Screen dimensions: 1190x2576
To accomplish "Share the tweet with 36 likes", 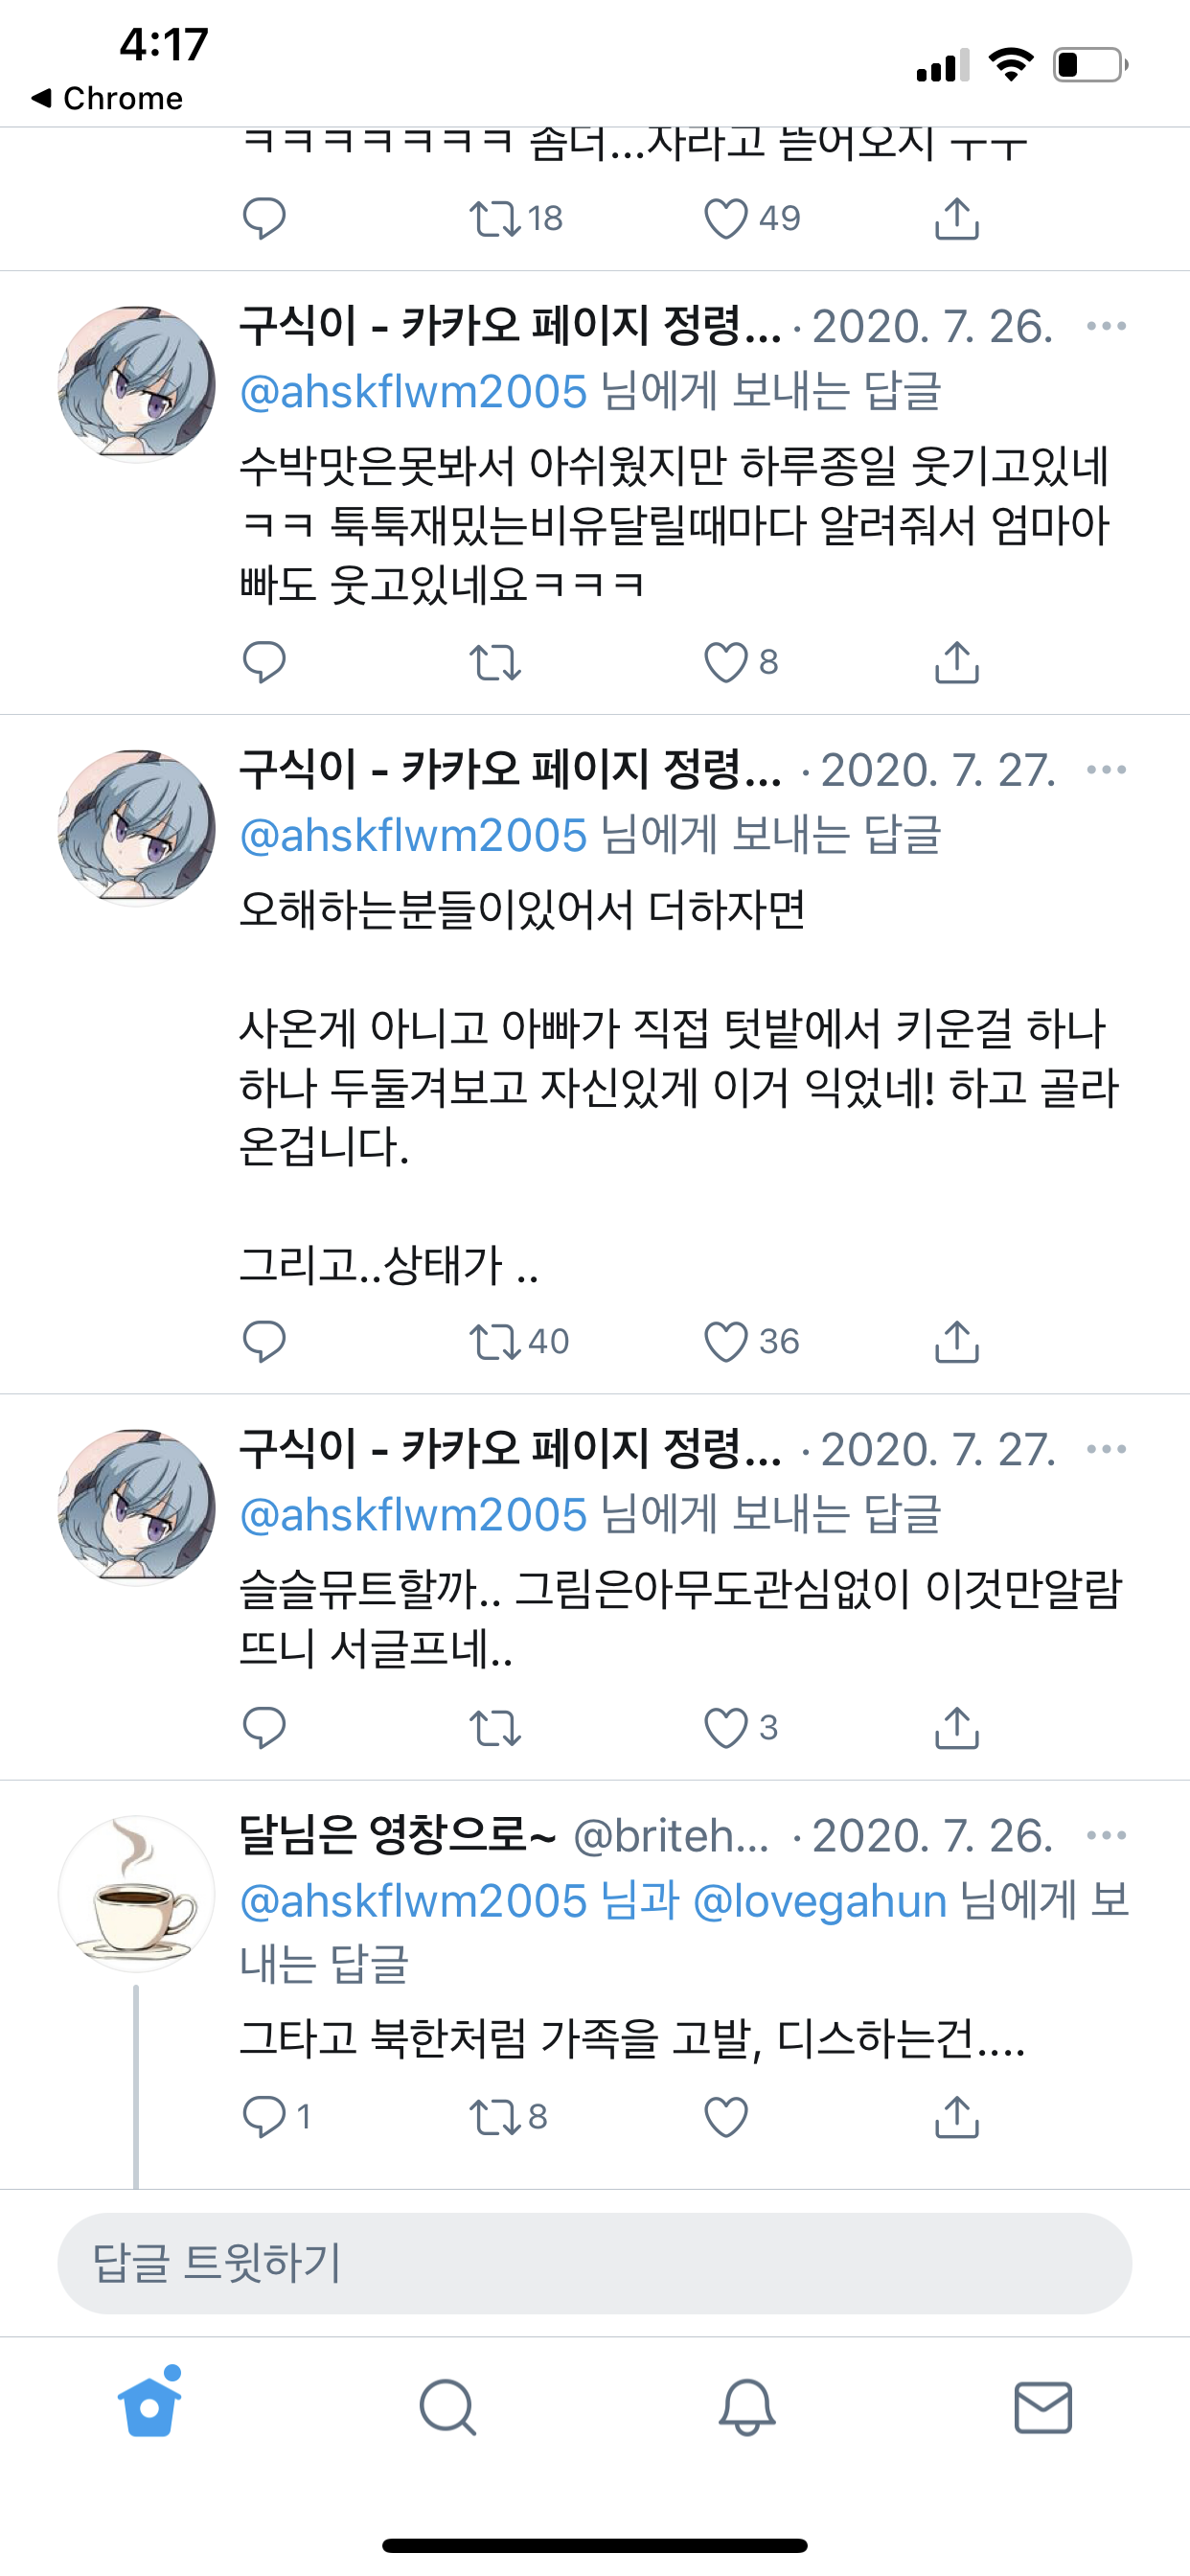I will click(957, 1341).
